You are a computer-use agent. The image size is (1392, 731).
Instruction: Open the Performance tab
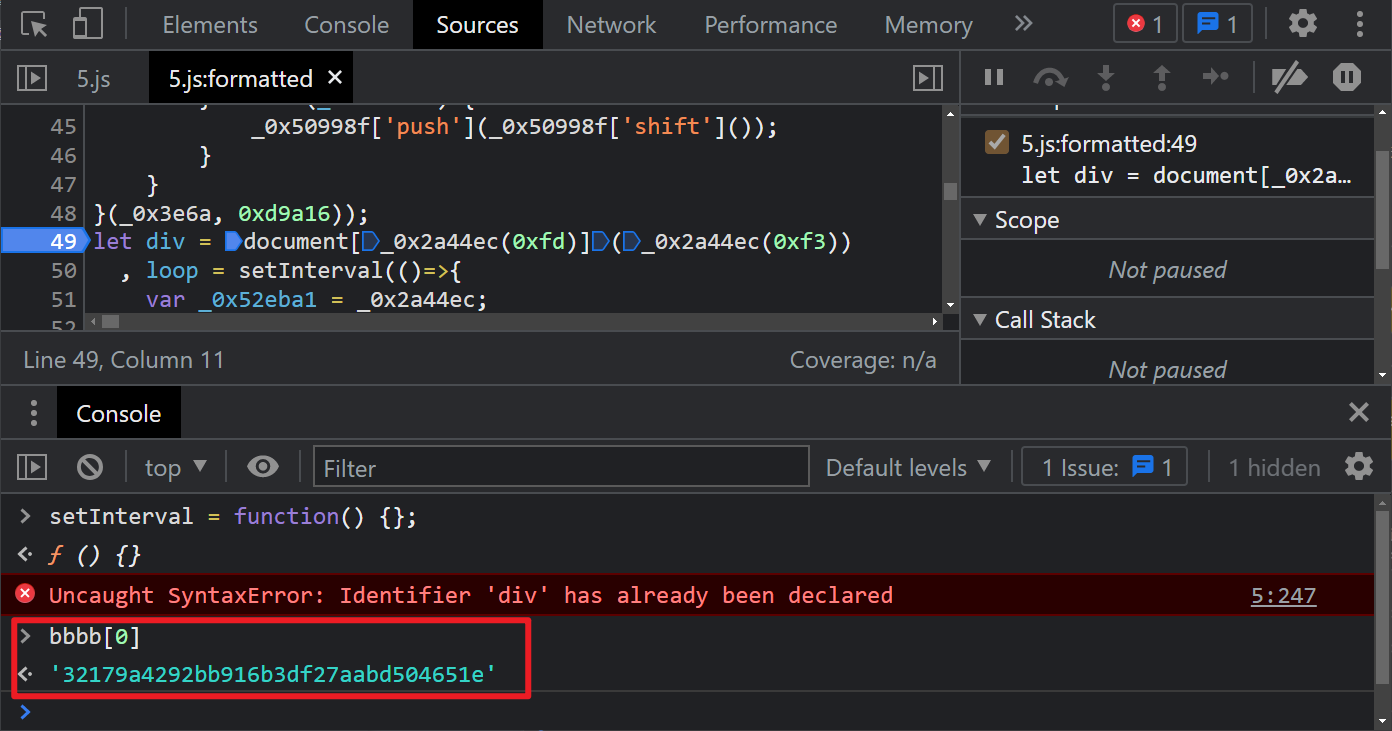771,25
